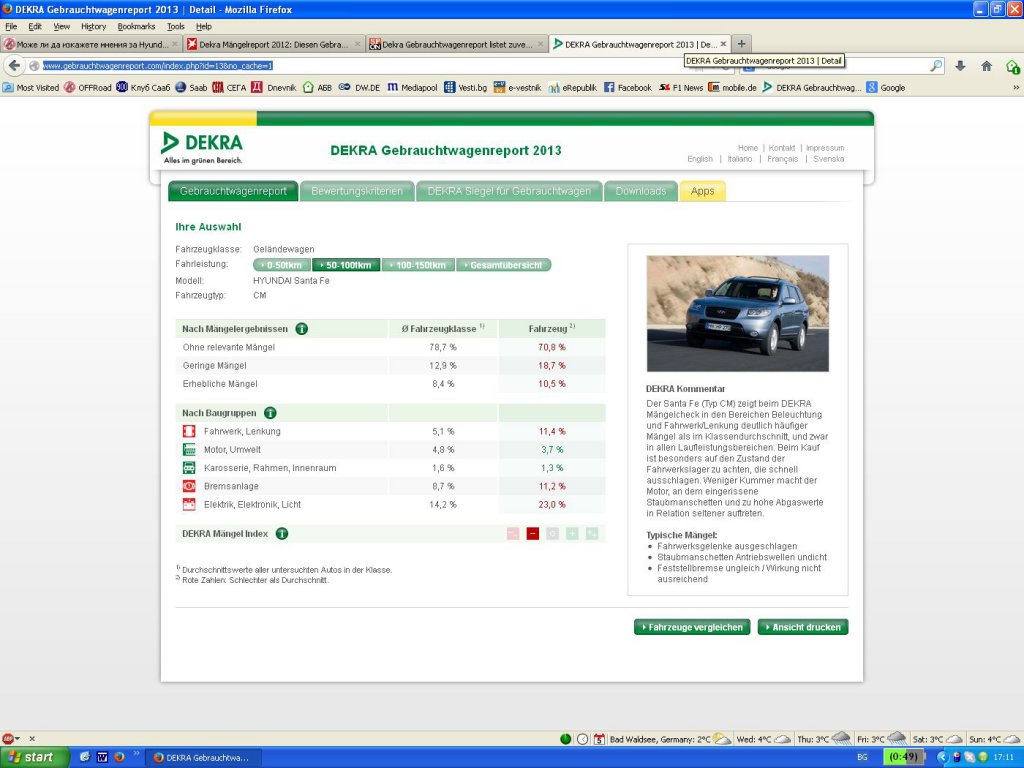The image size is (1024, 768).
Task: Click the Elektrik, Elektronik, Licht icon
Action: pyautogui.click(x=189, y=505)
